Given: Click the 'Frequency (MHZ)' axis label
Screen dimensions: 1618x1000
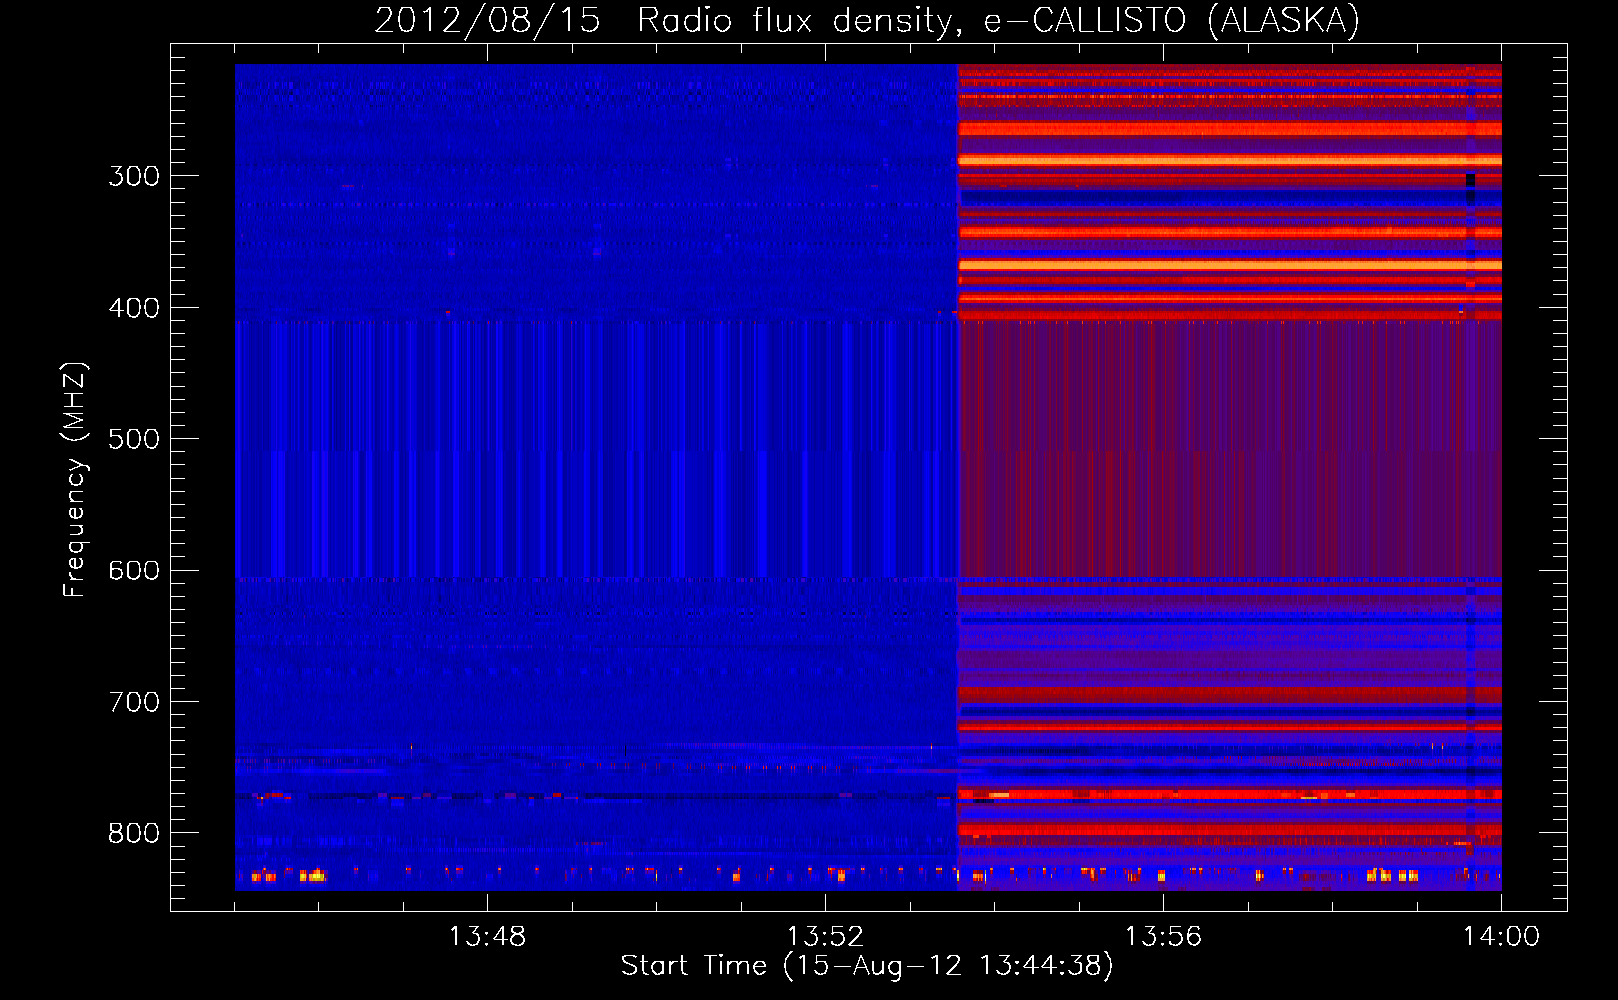Looking at the screenshot, I should pos(75,480).
